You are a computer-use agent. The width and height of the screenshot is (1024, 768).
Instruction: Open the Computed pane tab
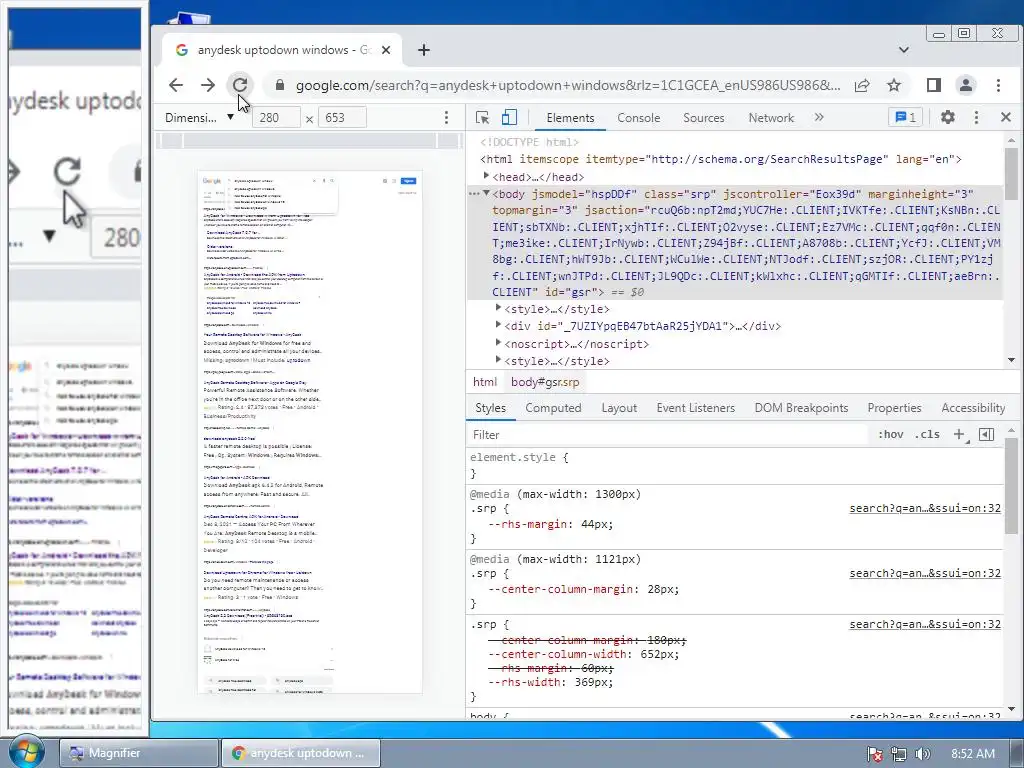(x=553, y=408)
